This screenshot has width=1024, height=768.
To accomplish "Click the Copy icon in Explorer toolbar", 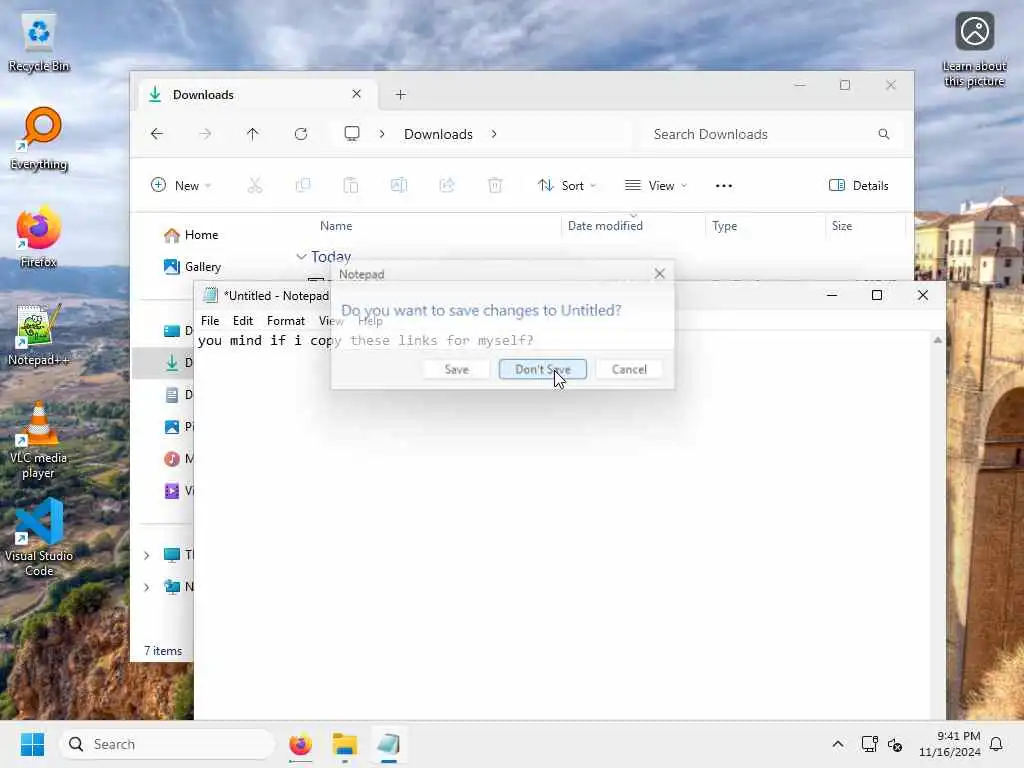I will tap(303, 185).
